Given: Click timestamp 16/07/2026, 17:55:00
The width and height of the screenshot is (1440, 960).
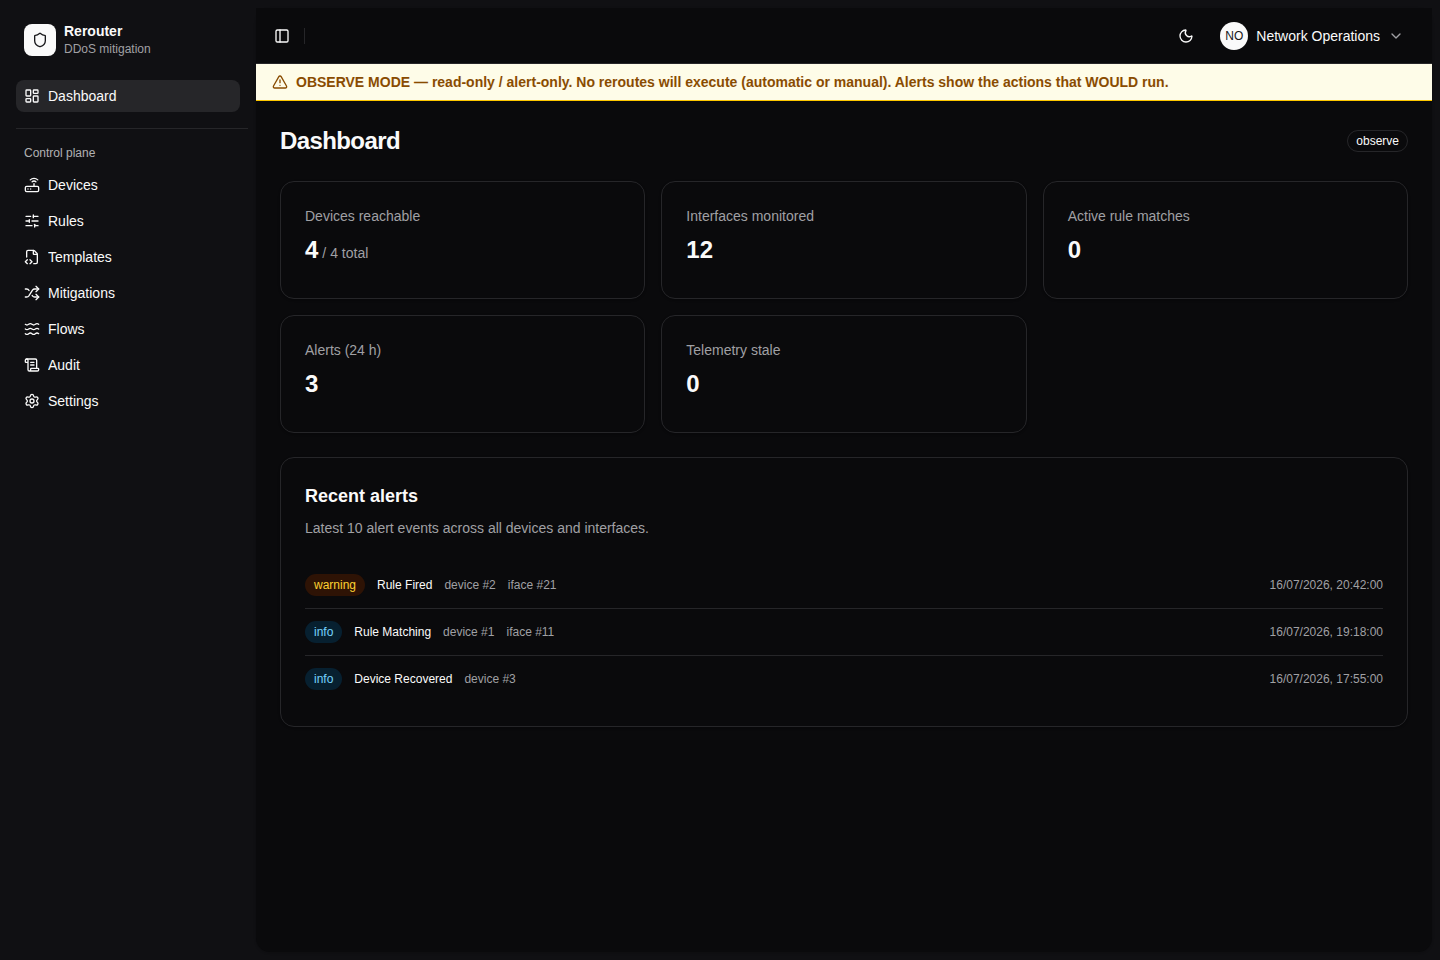Looking at the screenshot, I should 1326,679.
